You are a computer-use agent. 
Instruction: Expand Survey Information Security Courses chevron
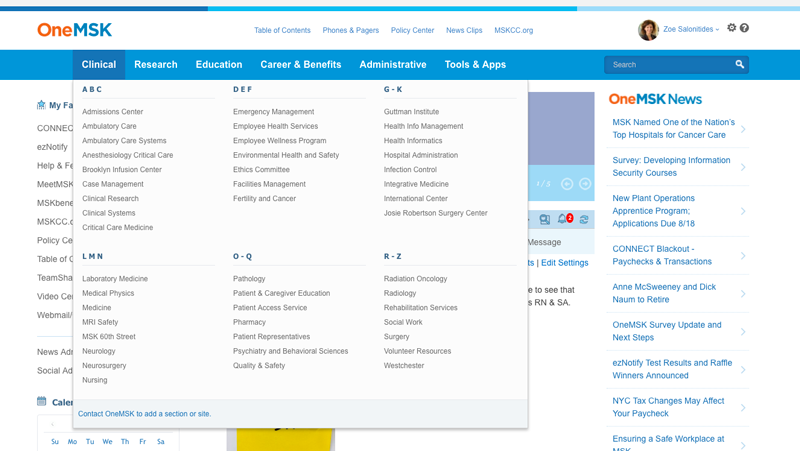[x=743, y=167]
